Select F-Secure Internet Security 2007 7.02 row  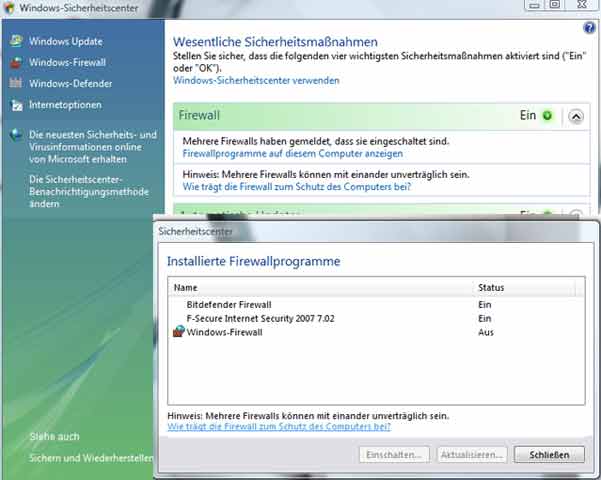pos(376,318)
